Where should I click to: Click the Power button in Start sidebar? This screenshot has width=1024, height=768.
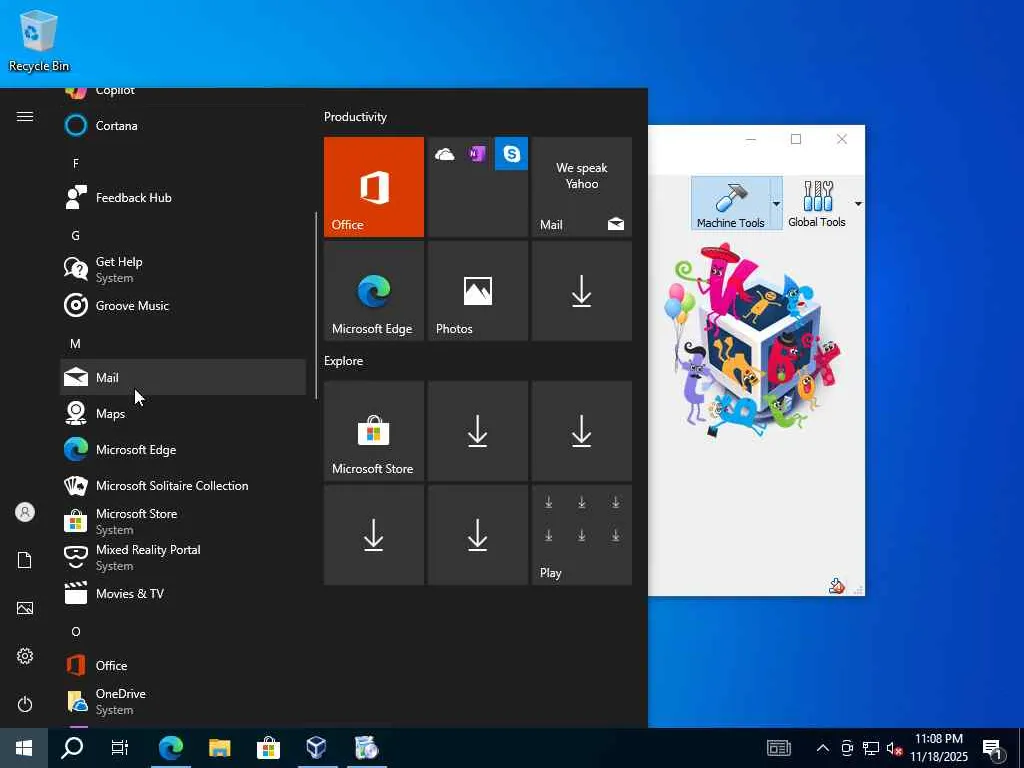point(25,704)
